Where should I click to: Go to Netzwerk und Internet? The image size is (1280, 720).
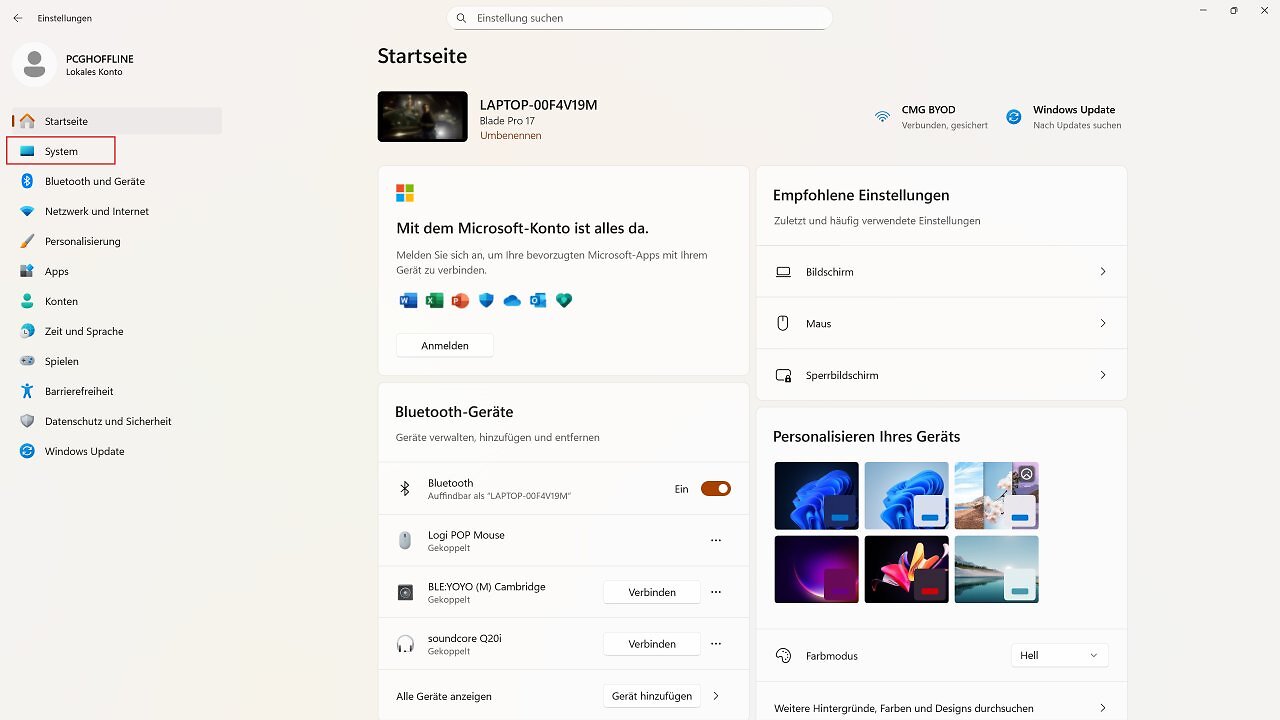[x=117, y=211]
